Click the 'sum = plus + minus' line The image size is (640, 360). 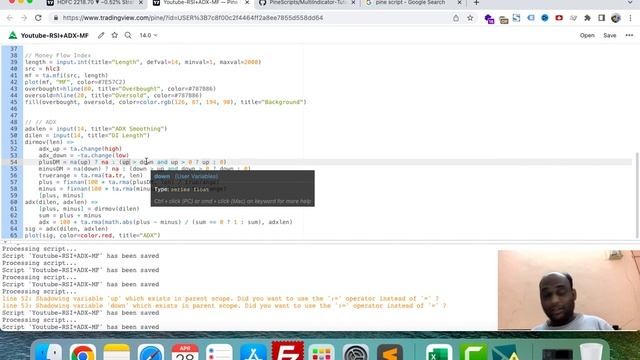pyautogui.click(x=70, y=215)
